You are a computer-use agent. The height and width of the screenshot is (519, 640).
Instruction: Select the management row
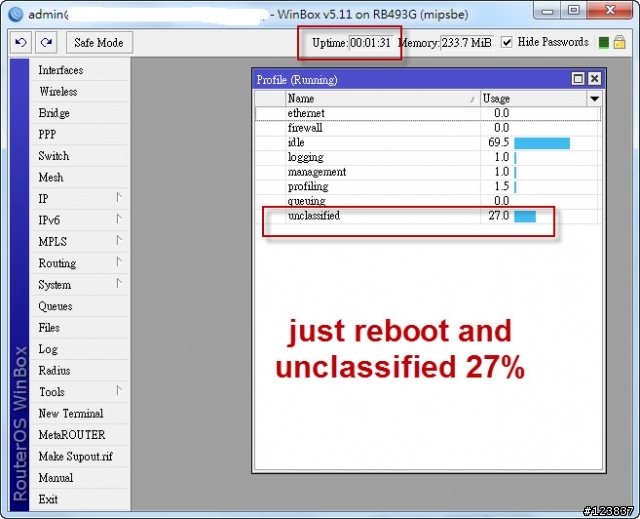(428, 172)
